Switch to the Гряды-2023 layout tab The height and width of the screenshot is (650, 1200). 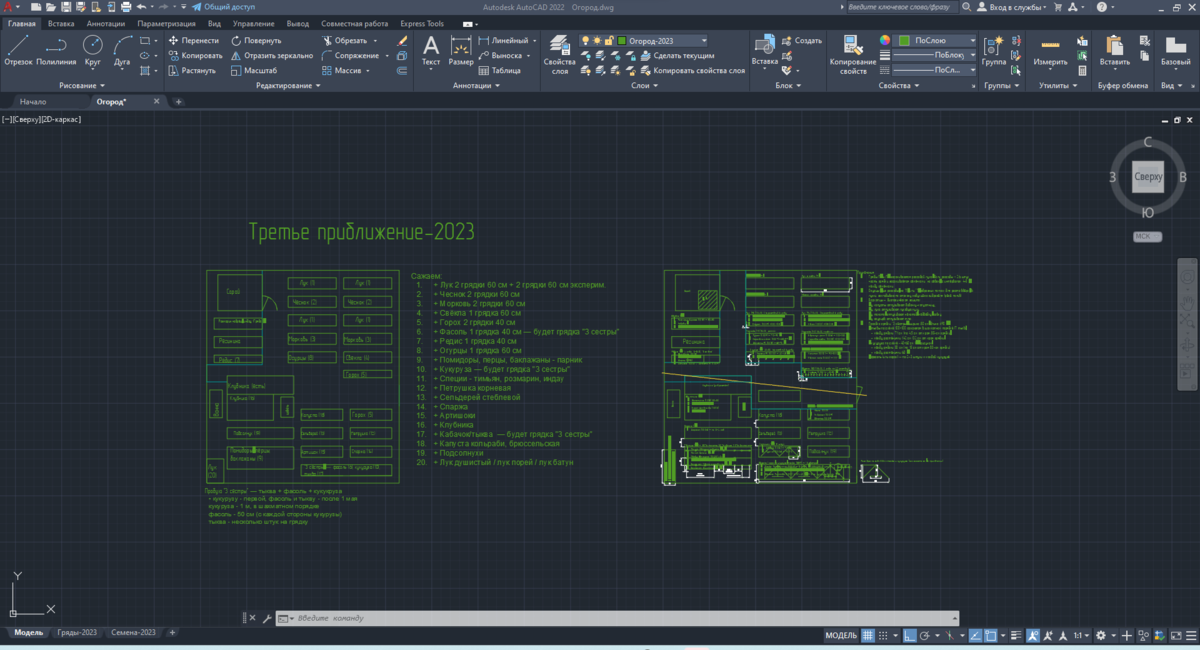pyautogui.click(x=77, y=633)
